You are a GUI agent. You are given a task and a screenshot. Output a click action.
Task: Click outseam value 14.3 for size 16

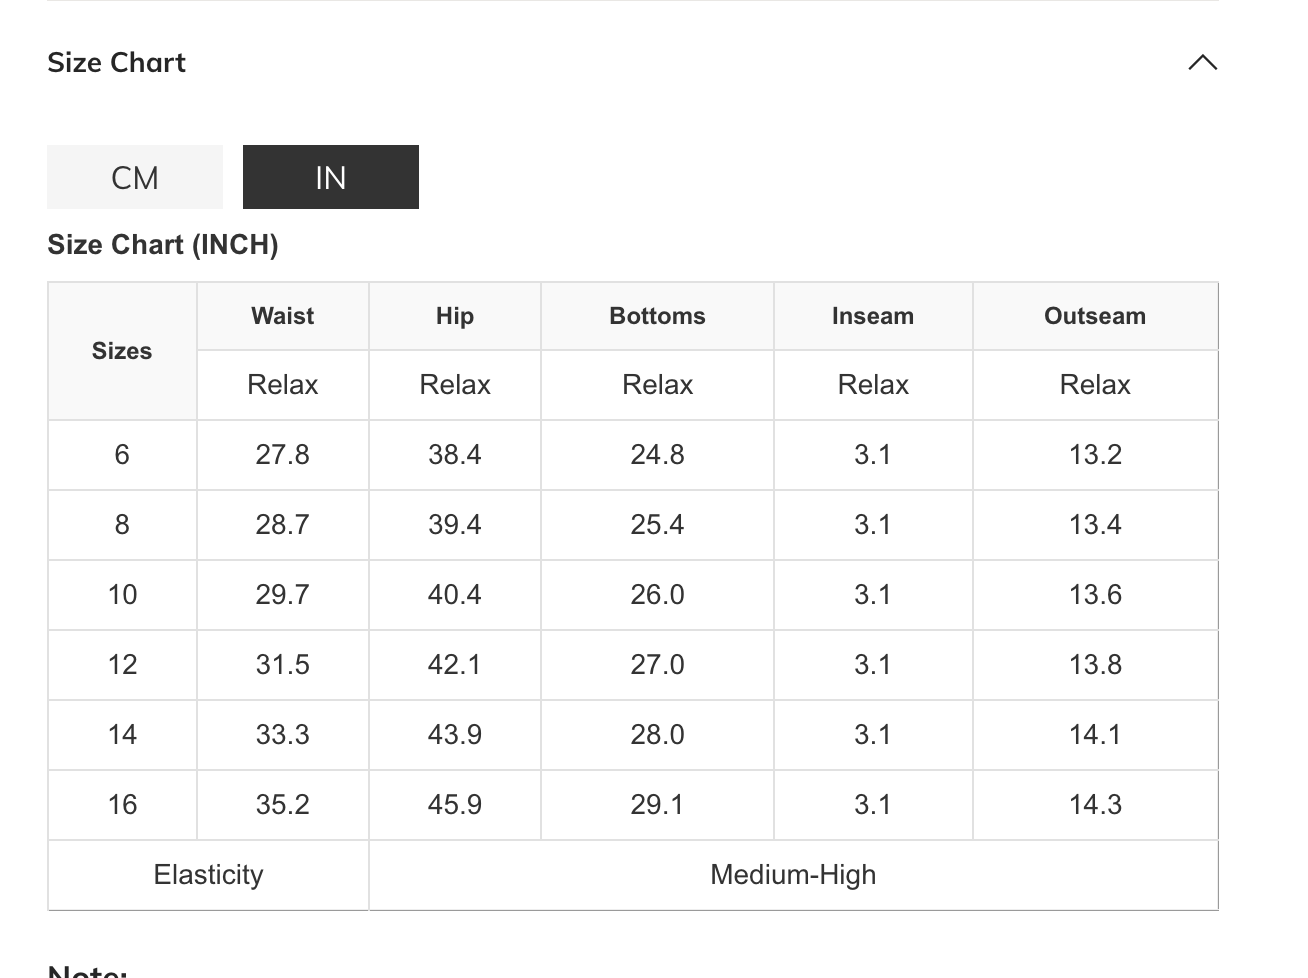tap(1095, 805)
